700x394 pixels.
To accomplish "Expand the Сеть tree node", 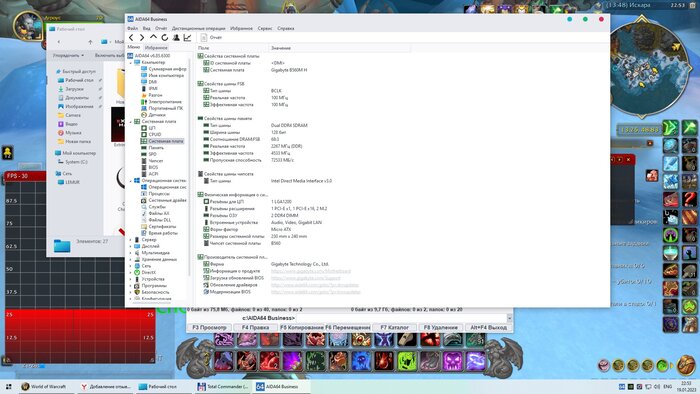I will (131, 266).
